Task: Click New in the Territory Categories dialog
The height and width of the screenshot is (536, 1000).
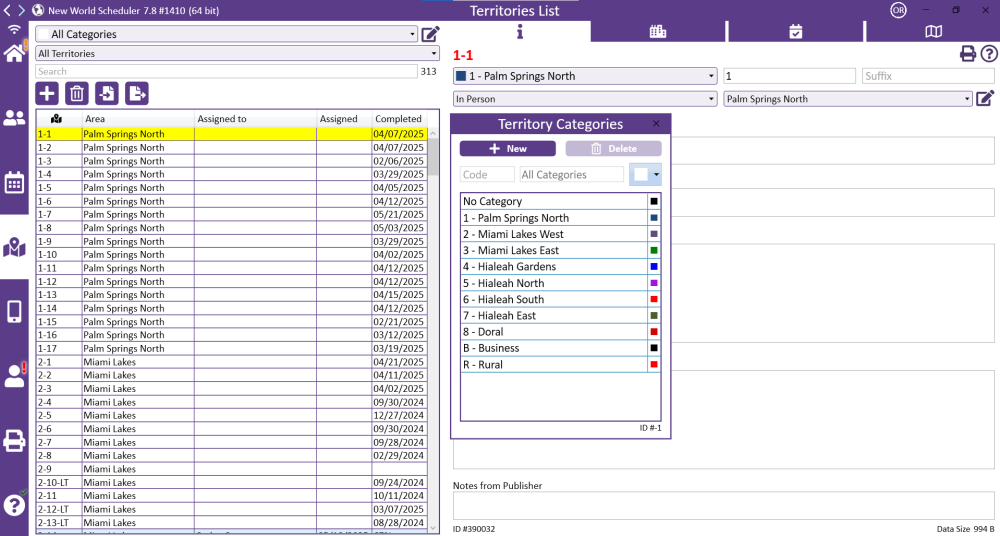Action: (x=507, y=148)
